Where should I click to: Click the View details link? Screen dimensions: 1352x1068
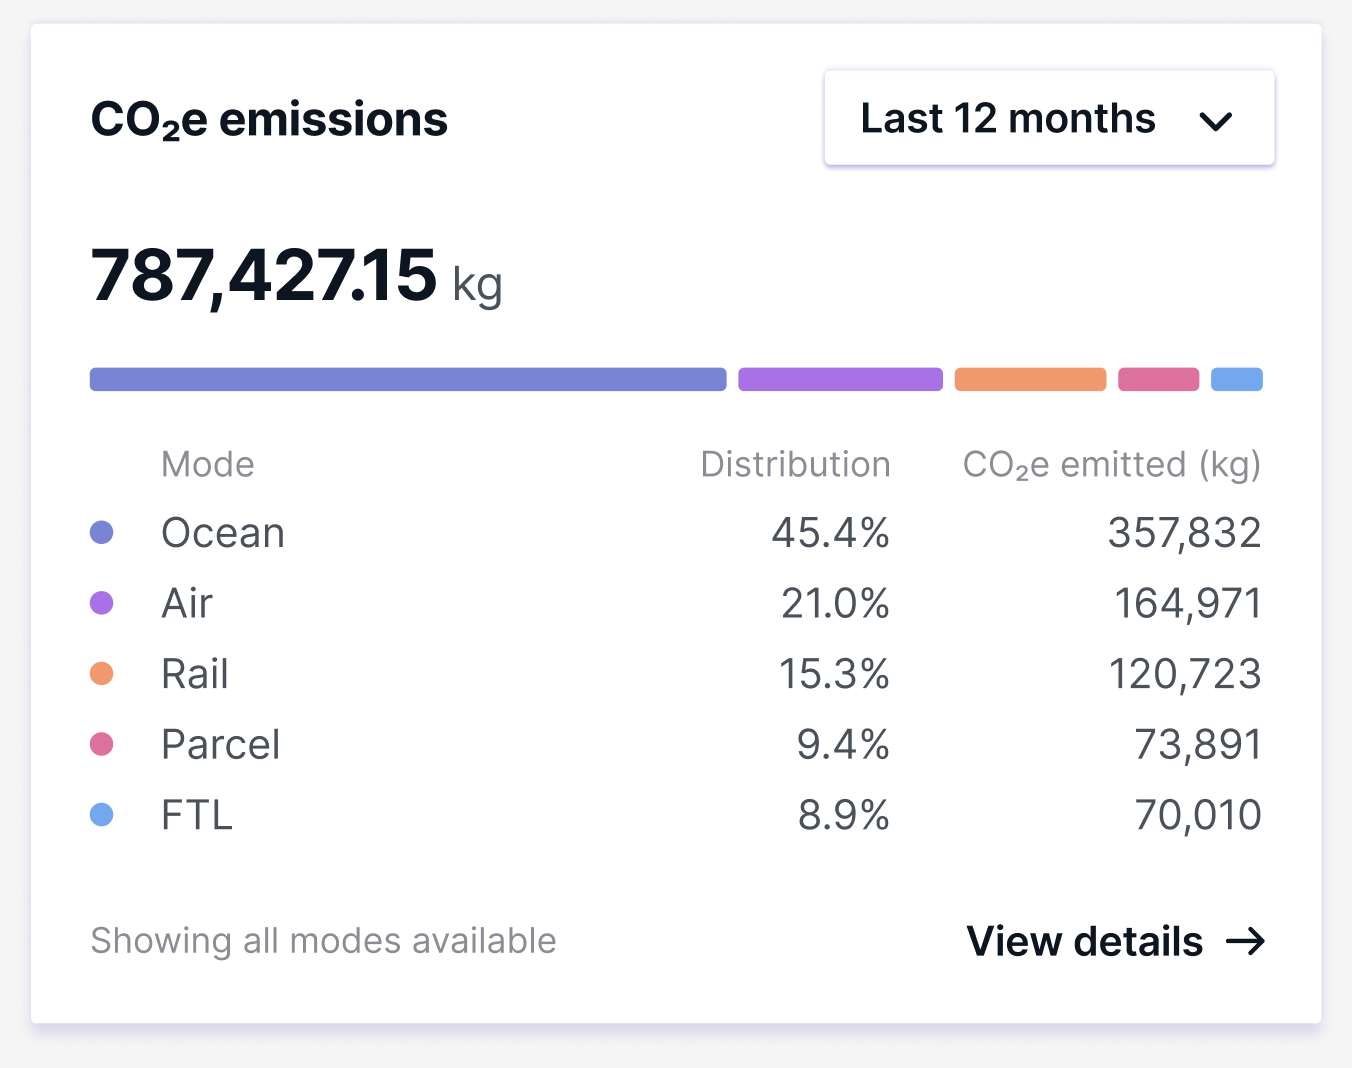[1084, 941]
